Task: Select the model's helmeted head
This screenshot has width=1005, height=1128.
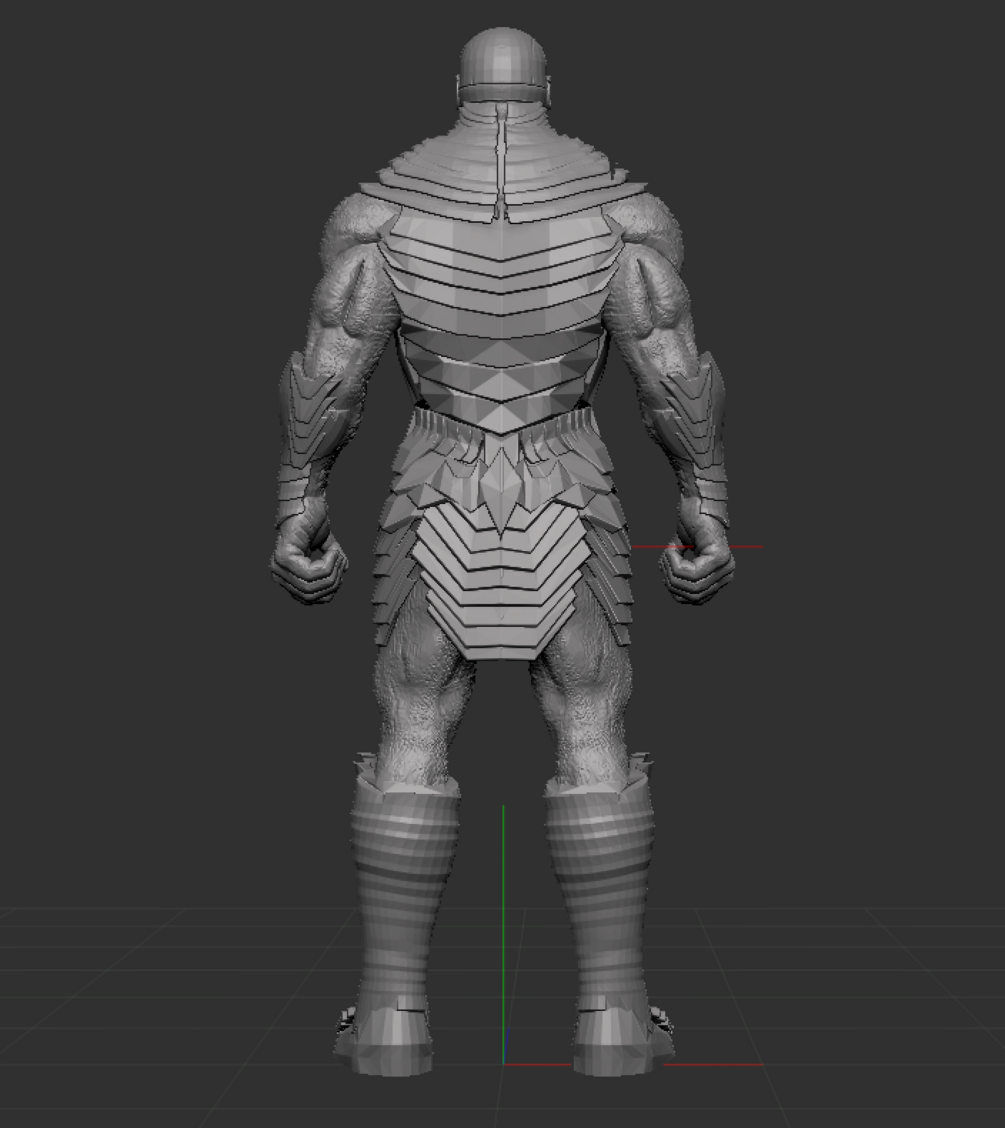Action: [504, 66]
